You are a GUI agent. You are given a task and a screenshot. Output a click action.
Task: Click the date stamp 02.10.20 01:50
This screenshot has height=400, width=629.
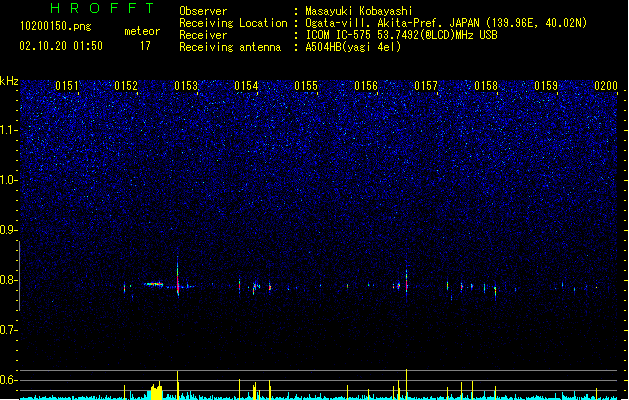click(x=61, y=46)
